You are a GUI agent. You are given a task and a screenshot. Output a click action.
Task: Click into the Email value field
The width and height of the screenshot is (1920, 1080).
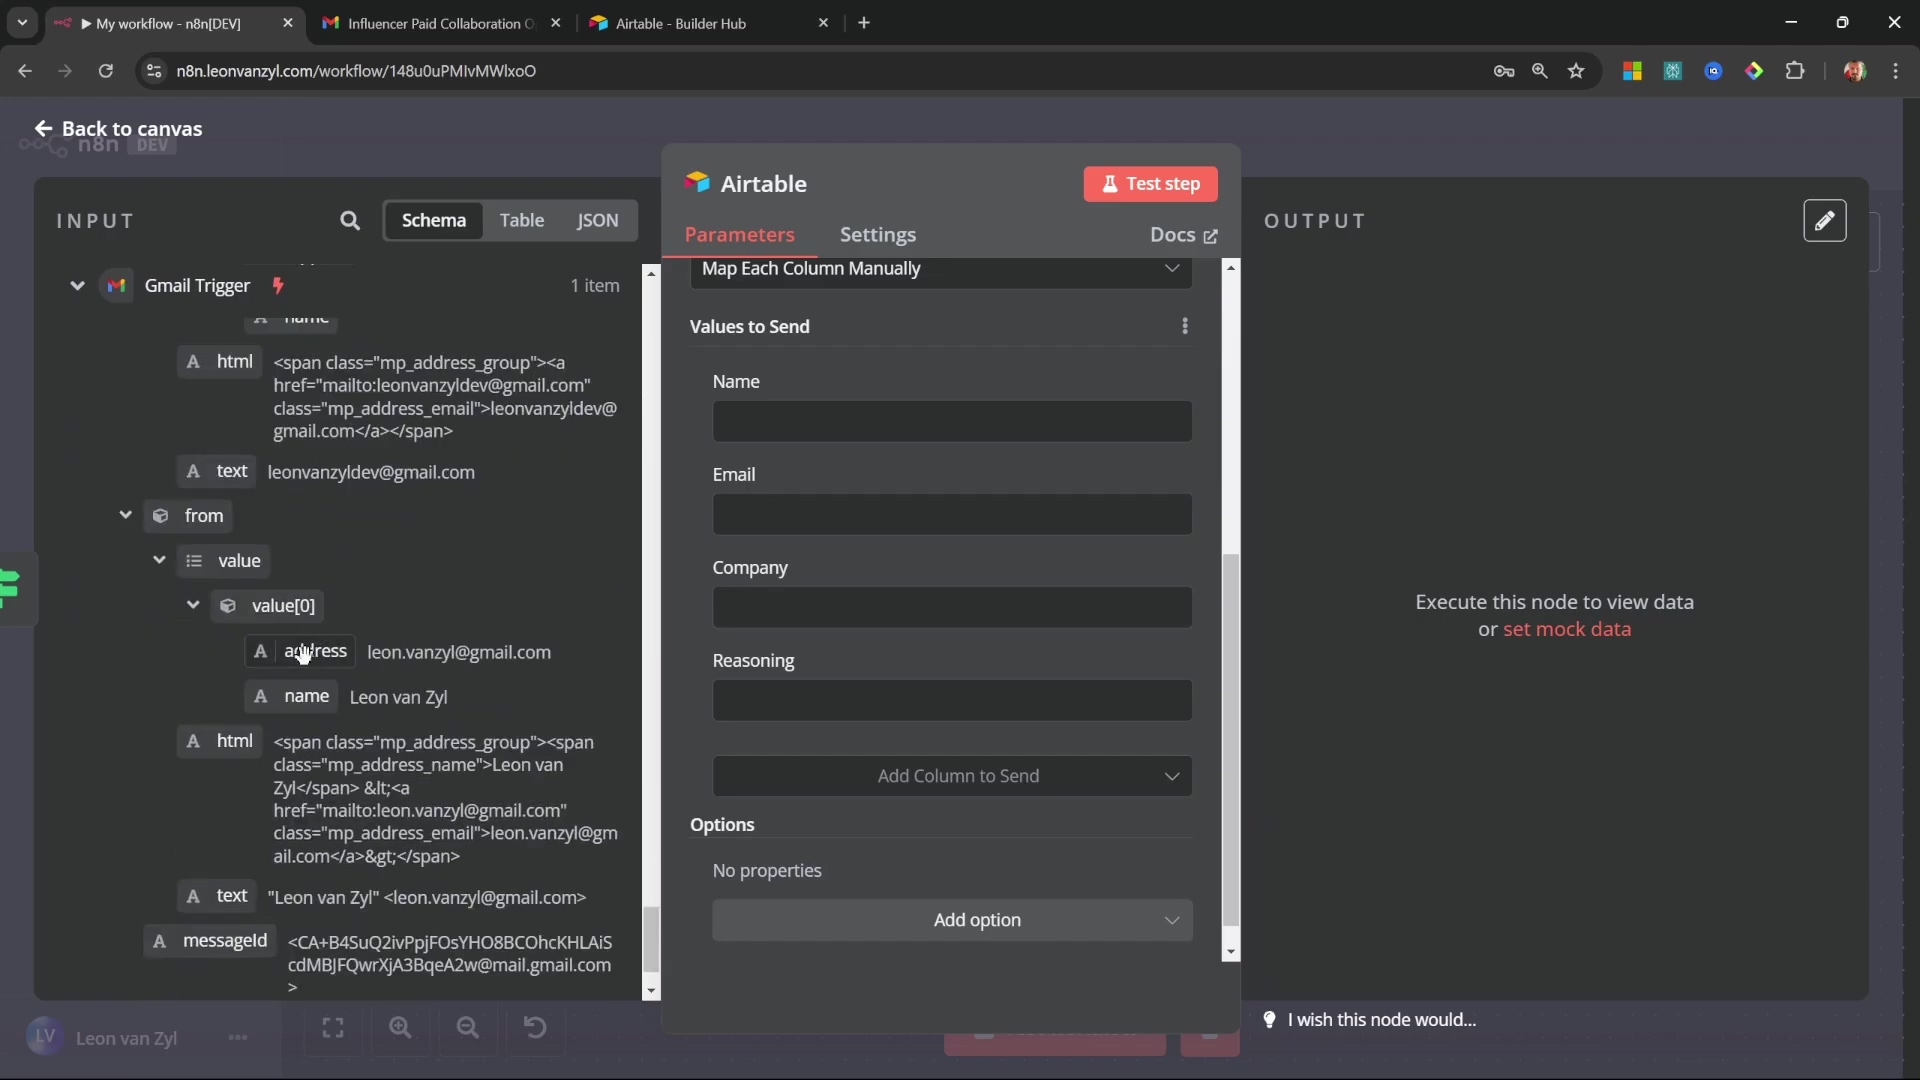pos(951,515)
